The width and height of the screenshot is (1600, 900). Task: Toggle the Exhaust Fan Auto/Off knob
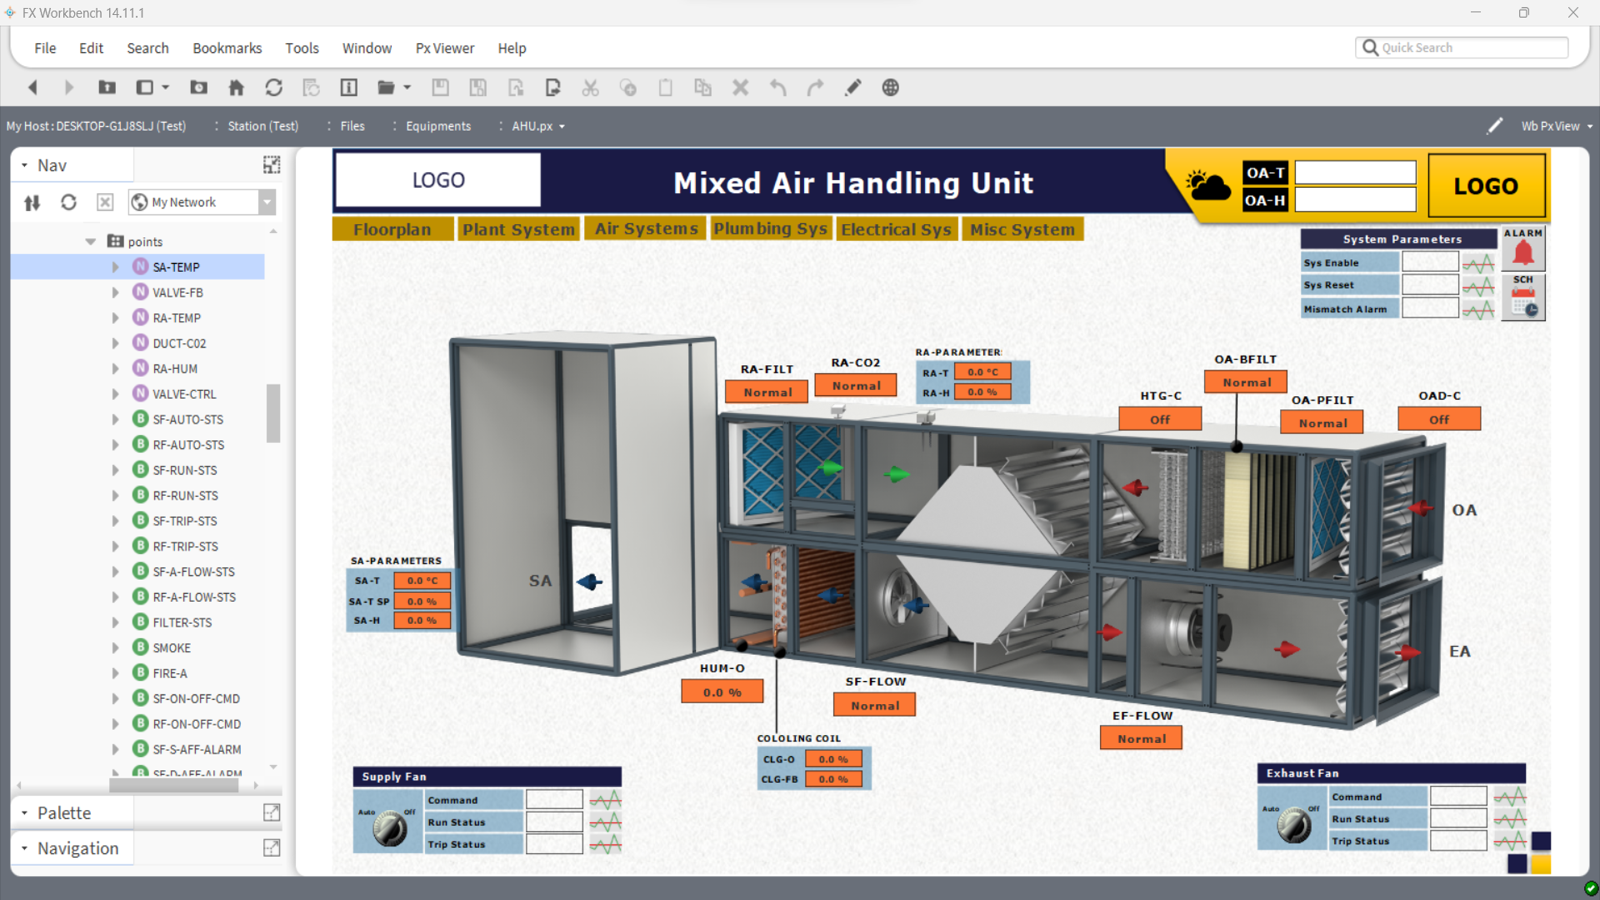coord(1293,824)
